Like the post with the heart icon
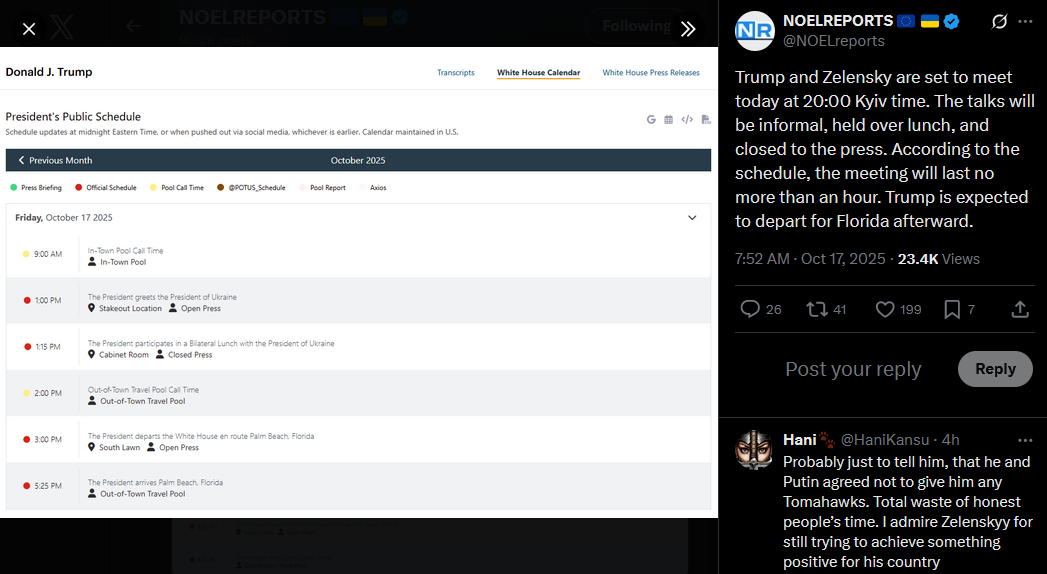The image size is (1047, 574). point(885,309)
